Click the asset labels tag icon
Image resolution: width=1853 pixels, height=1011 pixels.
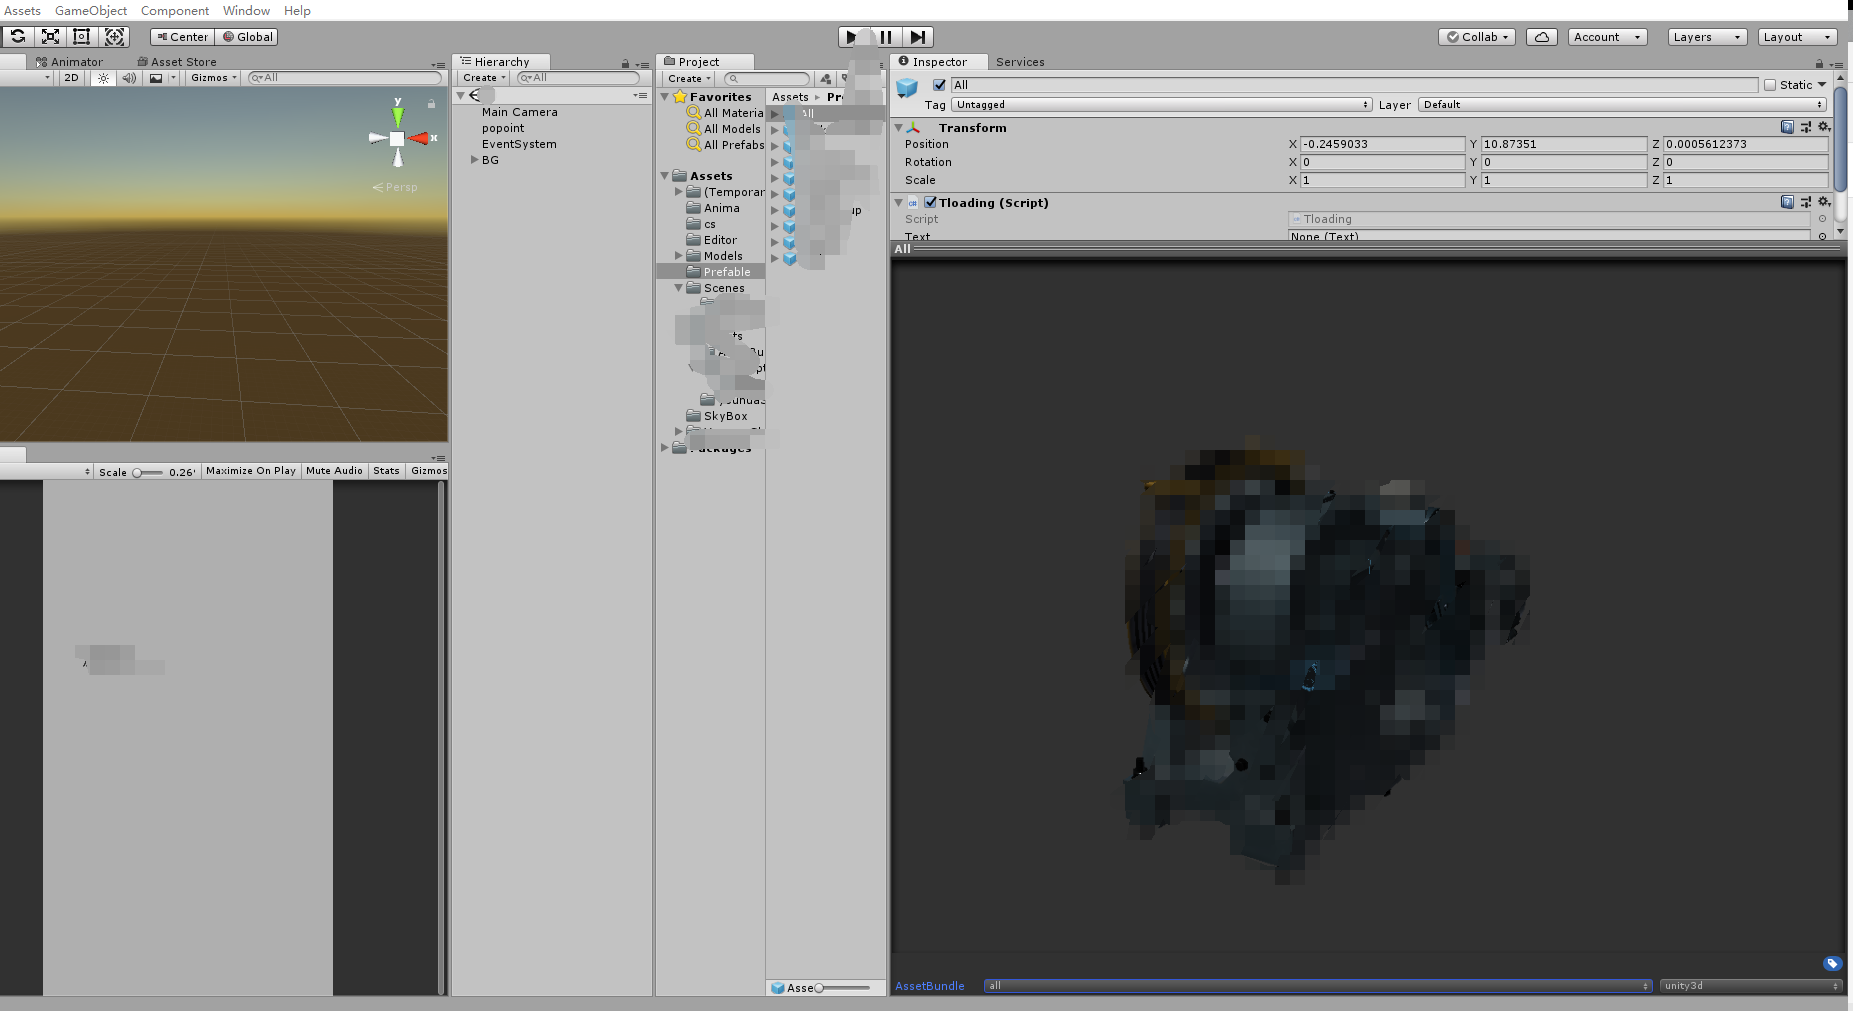pyautogui.click(x=1832, y=964)
